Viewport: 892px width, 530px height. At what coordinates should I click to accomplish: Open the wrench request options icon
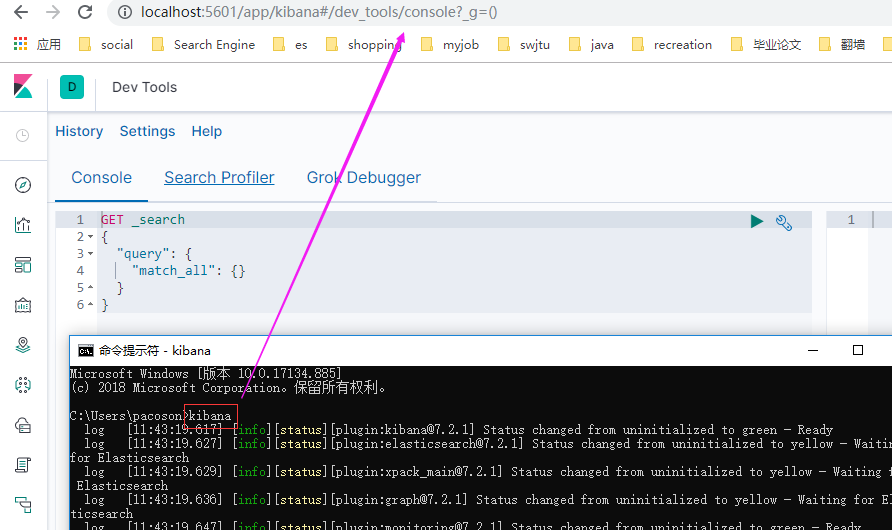[784, 222]
